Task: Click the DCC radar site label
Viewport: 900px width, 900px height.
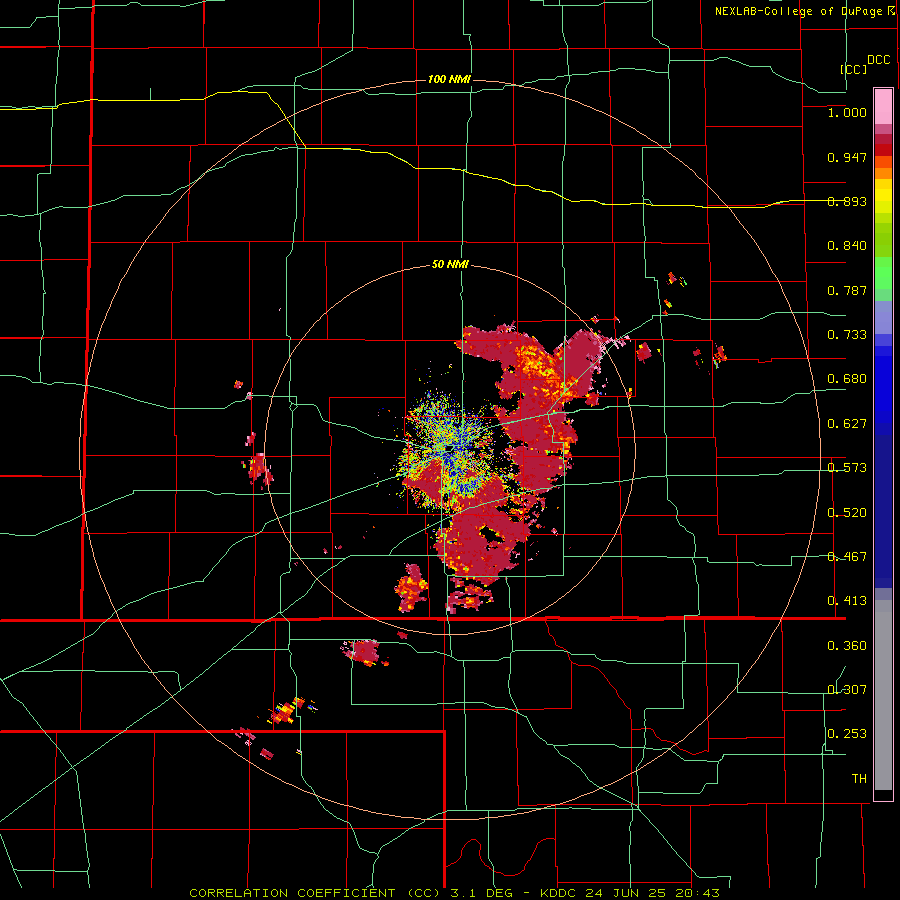Action: 878,60
